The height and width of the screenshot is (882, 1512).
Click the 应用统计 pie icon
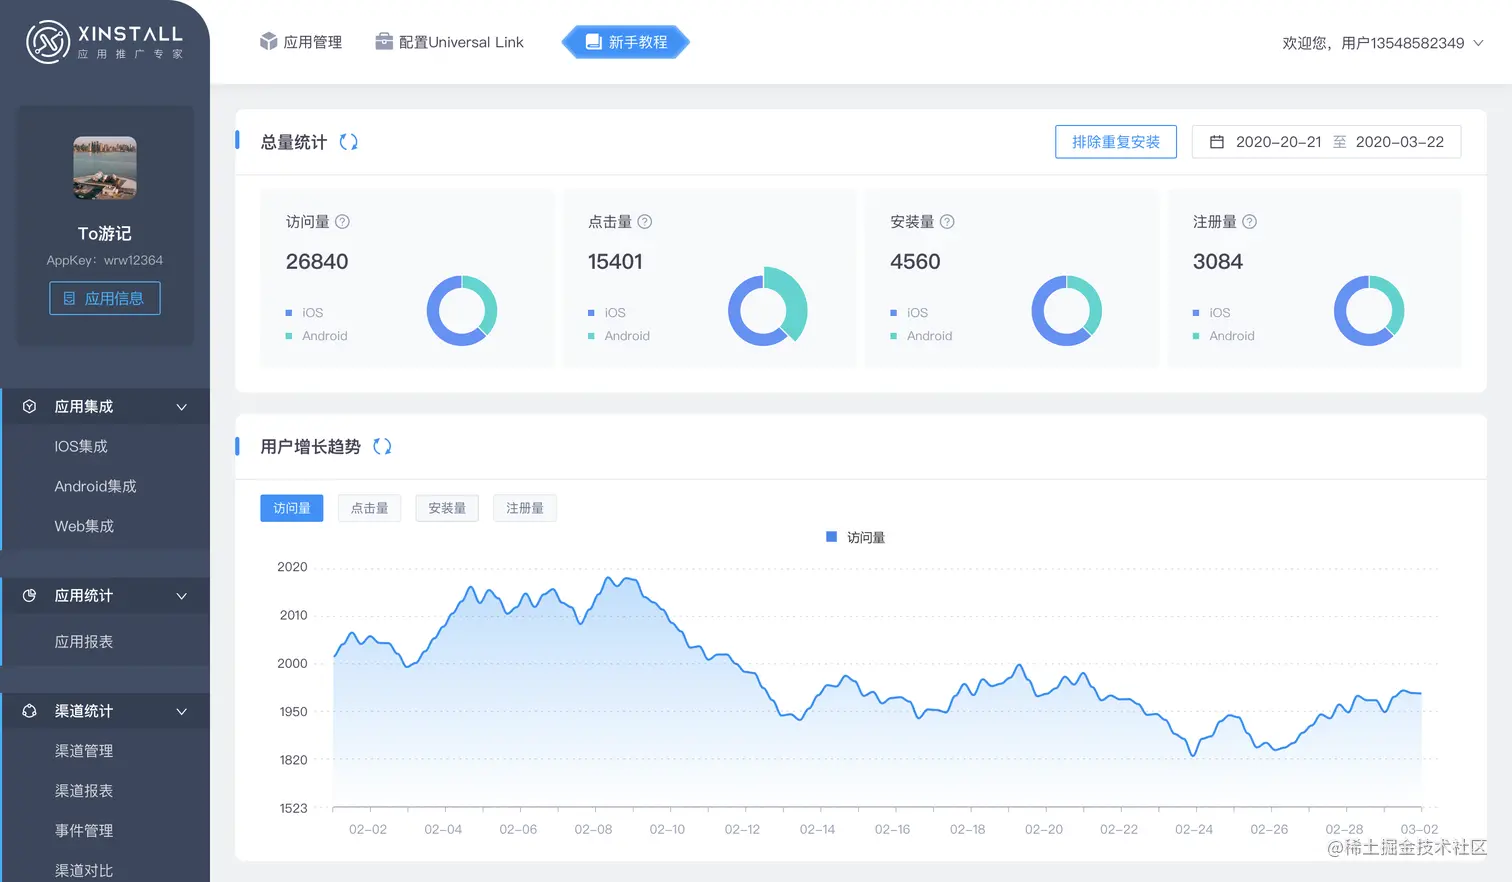pos(30,595)
